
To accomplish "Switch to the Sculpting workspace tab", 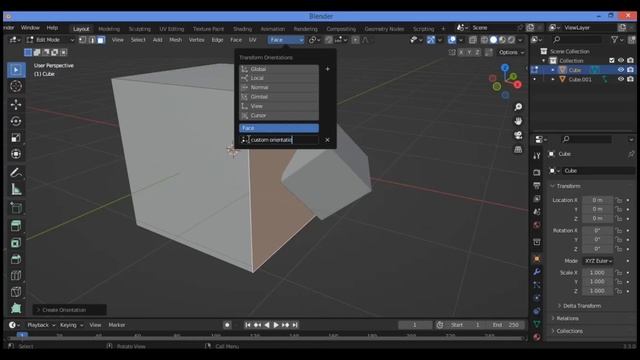I will click(x=140, y=29).
